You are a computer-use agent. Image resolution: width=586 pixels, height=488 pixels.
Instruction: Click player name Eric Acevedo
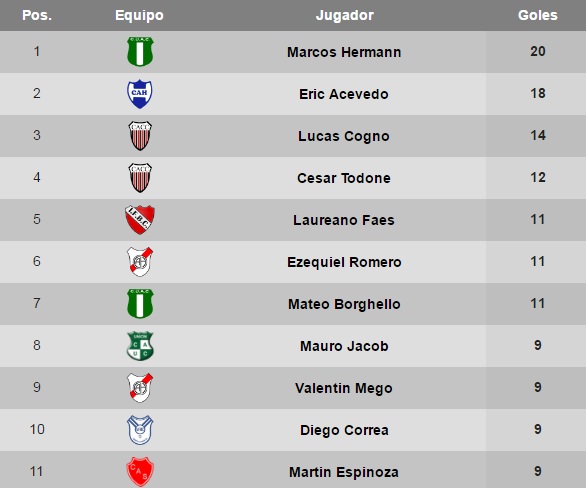pos(344,94)
